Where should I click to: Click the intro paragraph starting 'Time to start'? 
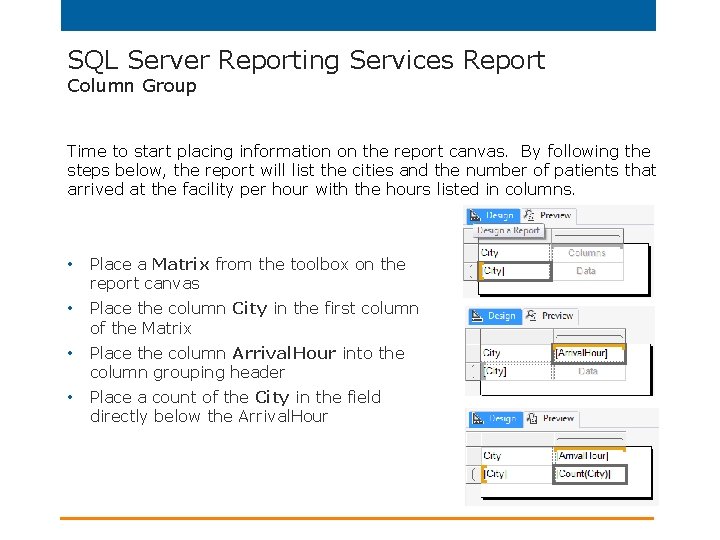pyautogui.click(x=361, y=170)
